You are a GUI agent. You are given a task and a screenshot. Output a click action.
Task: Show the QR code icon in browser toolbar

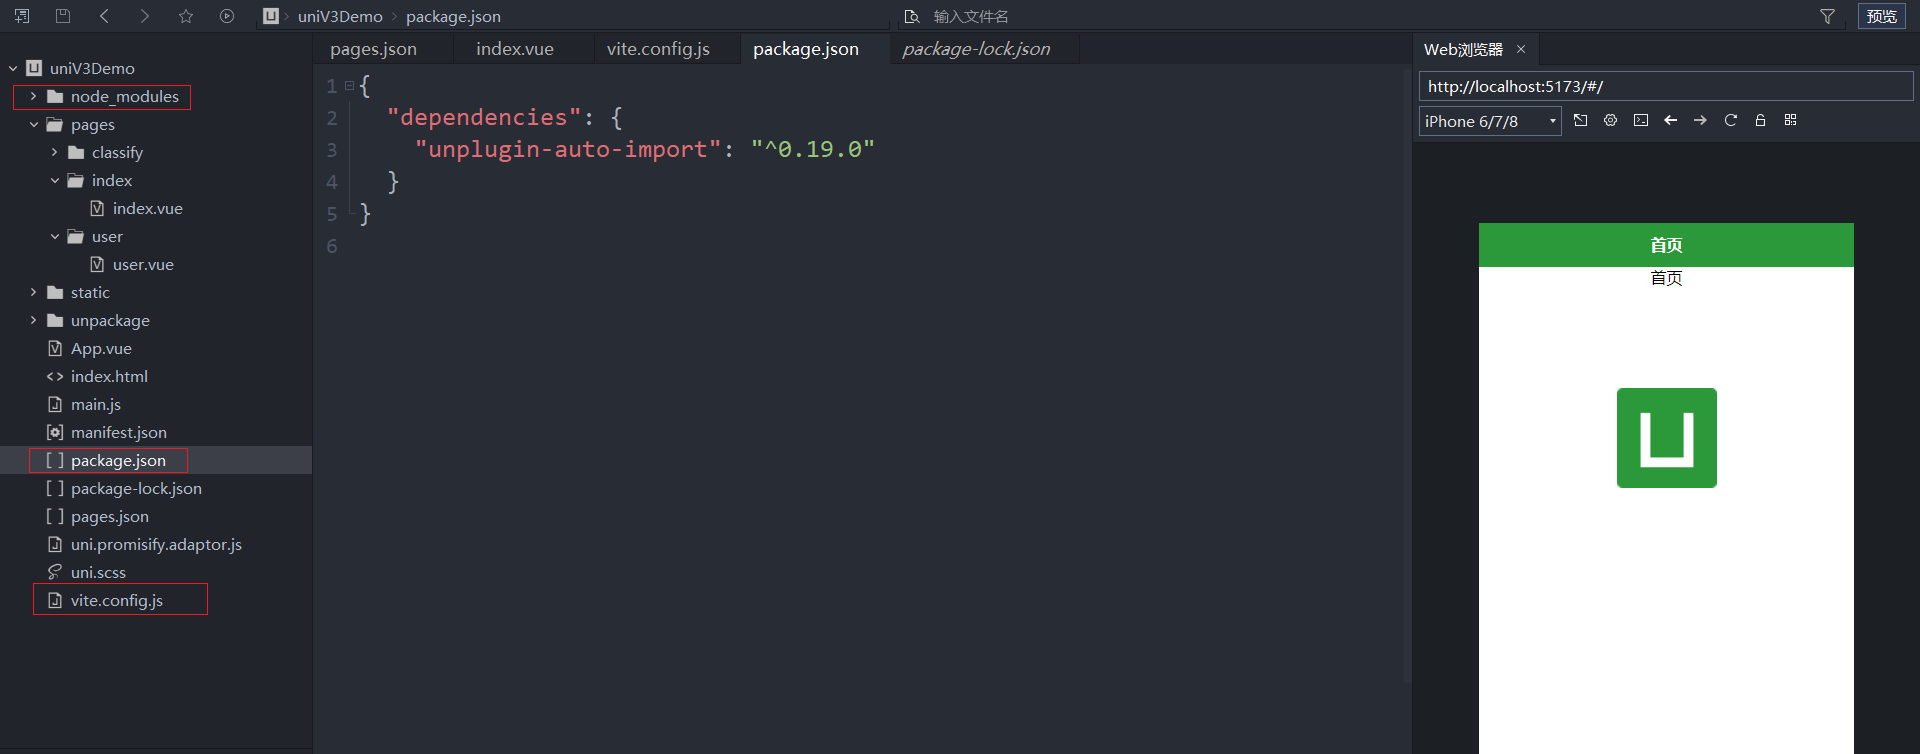tap(1790, 120)
